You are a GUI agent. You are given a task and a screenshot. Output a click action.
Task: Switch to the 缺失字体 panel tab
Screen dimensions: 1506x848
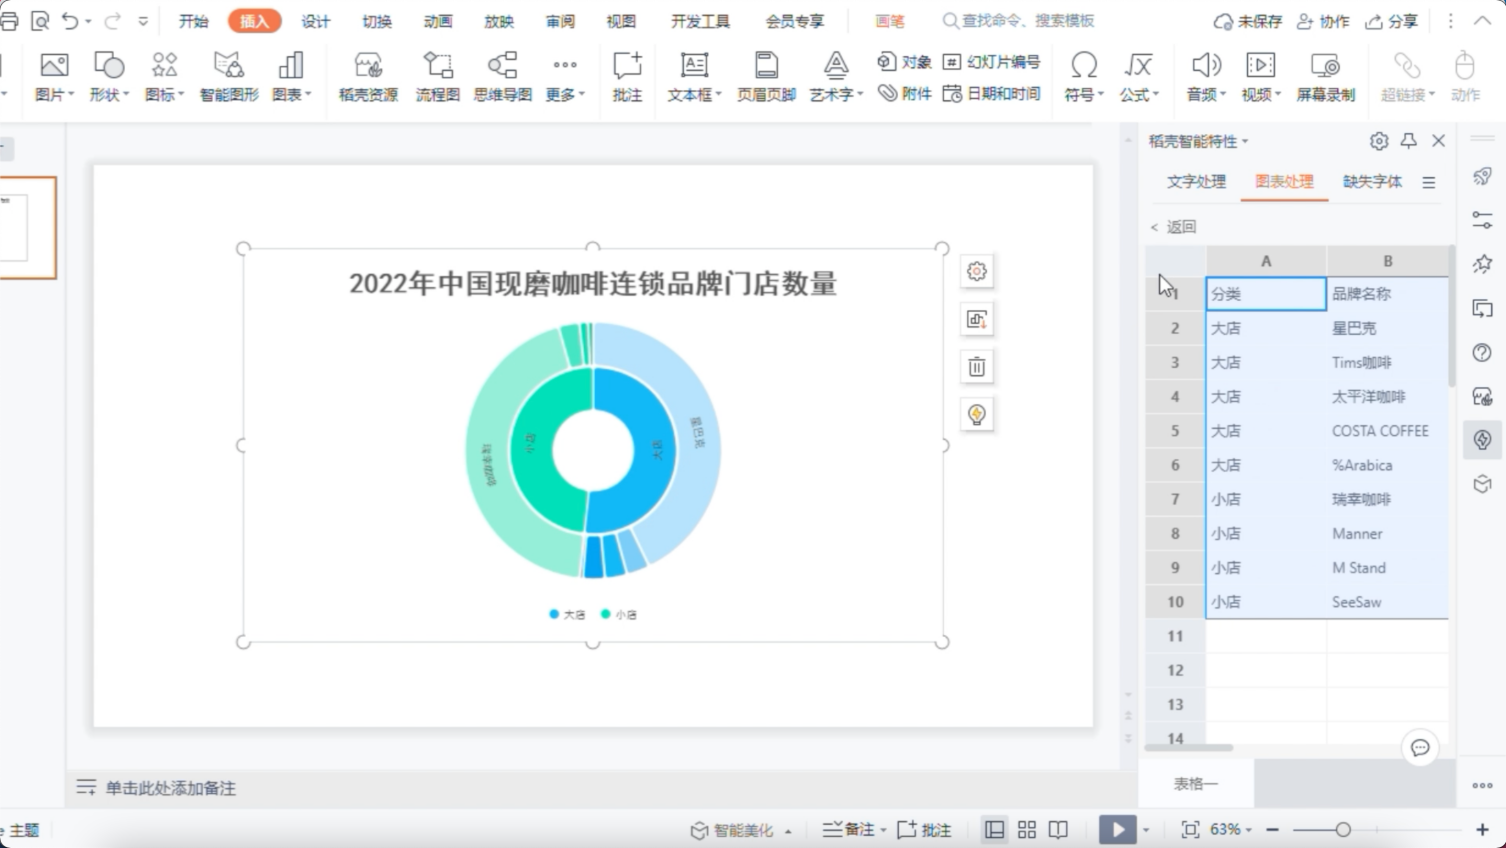tap(1372, 181)
